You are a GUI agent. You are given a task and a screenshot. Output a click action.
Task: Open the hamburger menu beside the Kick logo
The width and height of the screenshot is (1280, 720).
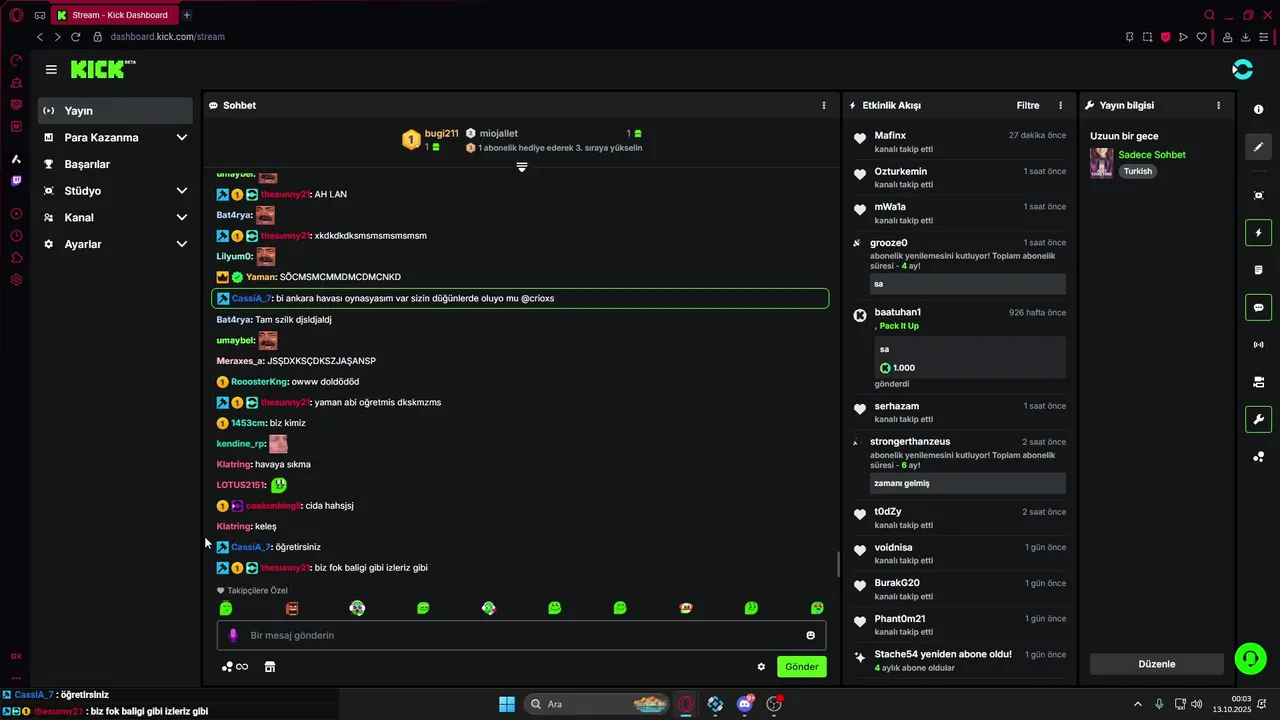(51, 69)
